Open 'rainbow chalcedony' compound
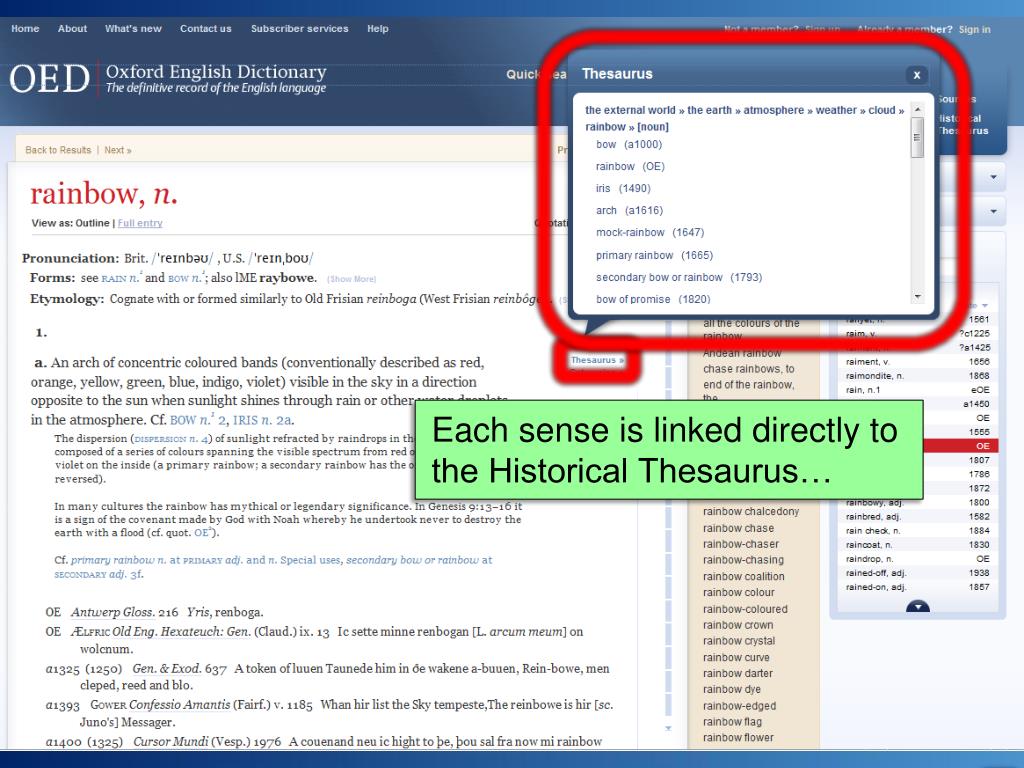The height and width of the screenshot is (768, 1024). pos(751,512)
